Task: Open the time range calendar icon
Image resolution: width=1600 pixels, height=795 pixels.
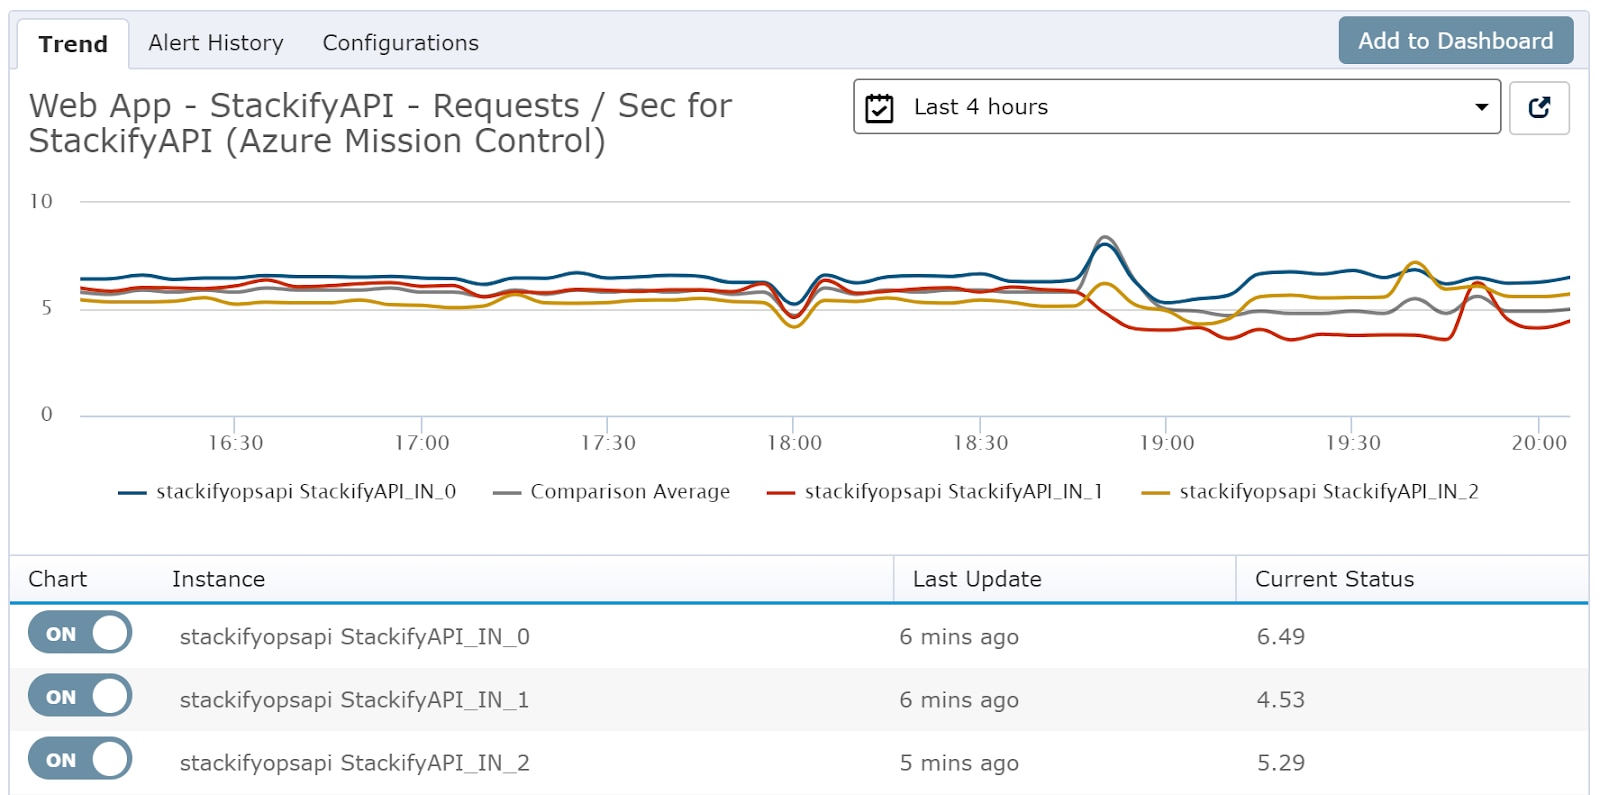Action: click(x=879, y=107)
